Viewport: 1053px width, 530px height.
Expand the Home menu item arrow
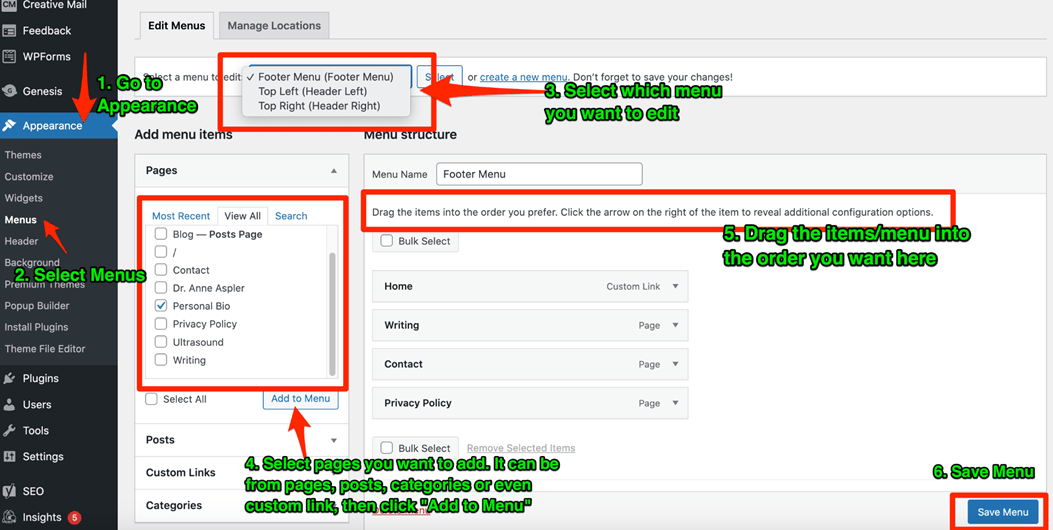point(675,287)
